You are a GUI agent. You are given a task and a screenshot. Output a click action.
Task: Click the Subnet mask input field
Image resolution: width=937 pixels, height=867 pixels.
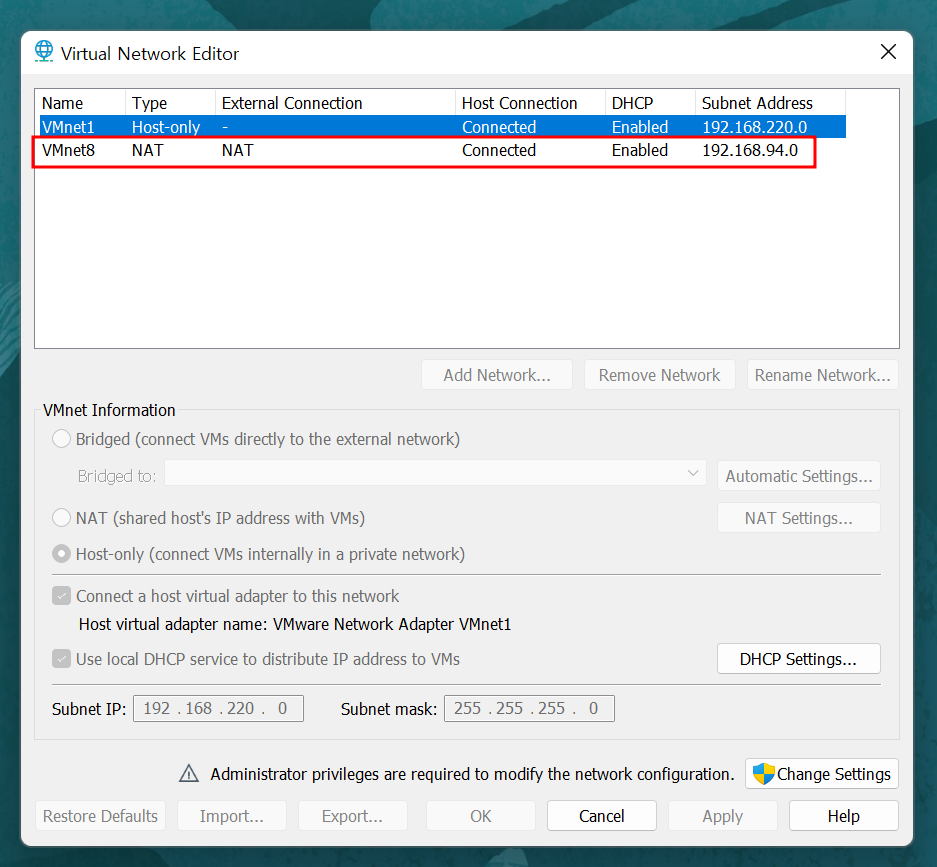(529, 708)
